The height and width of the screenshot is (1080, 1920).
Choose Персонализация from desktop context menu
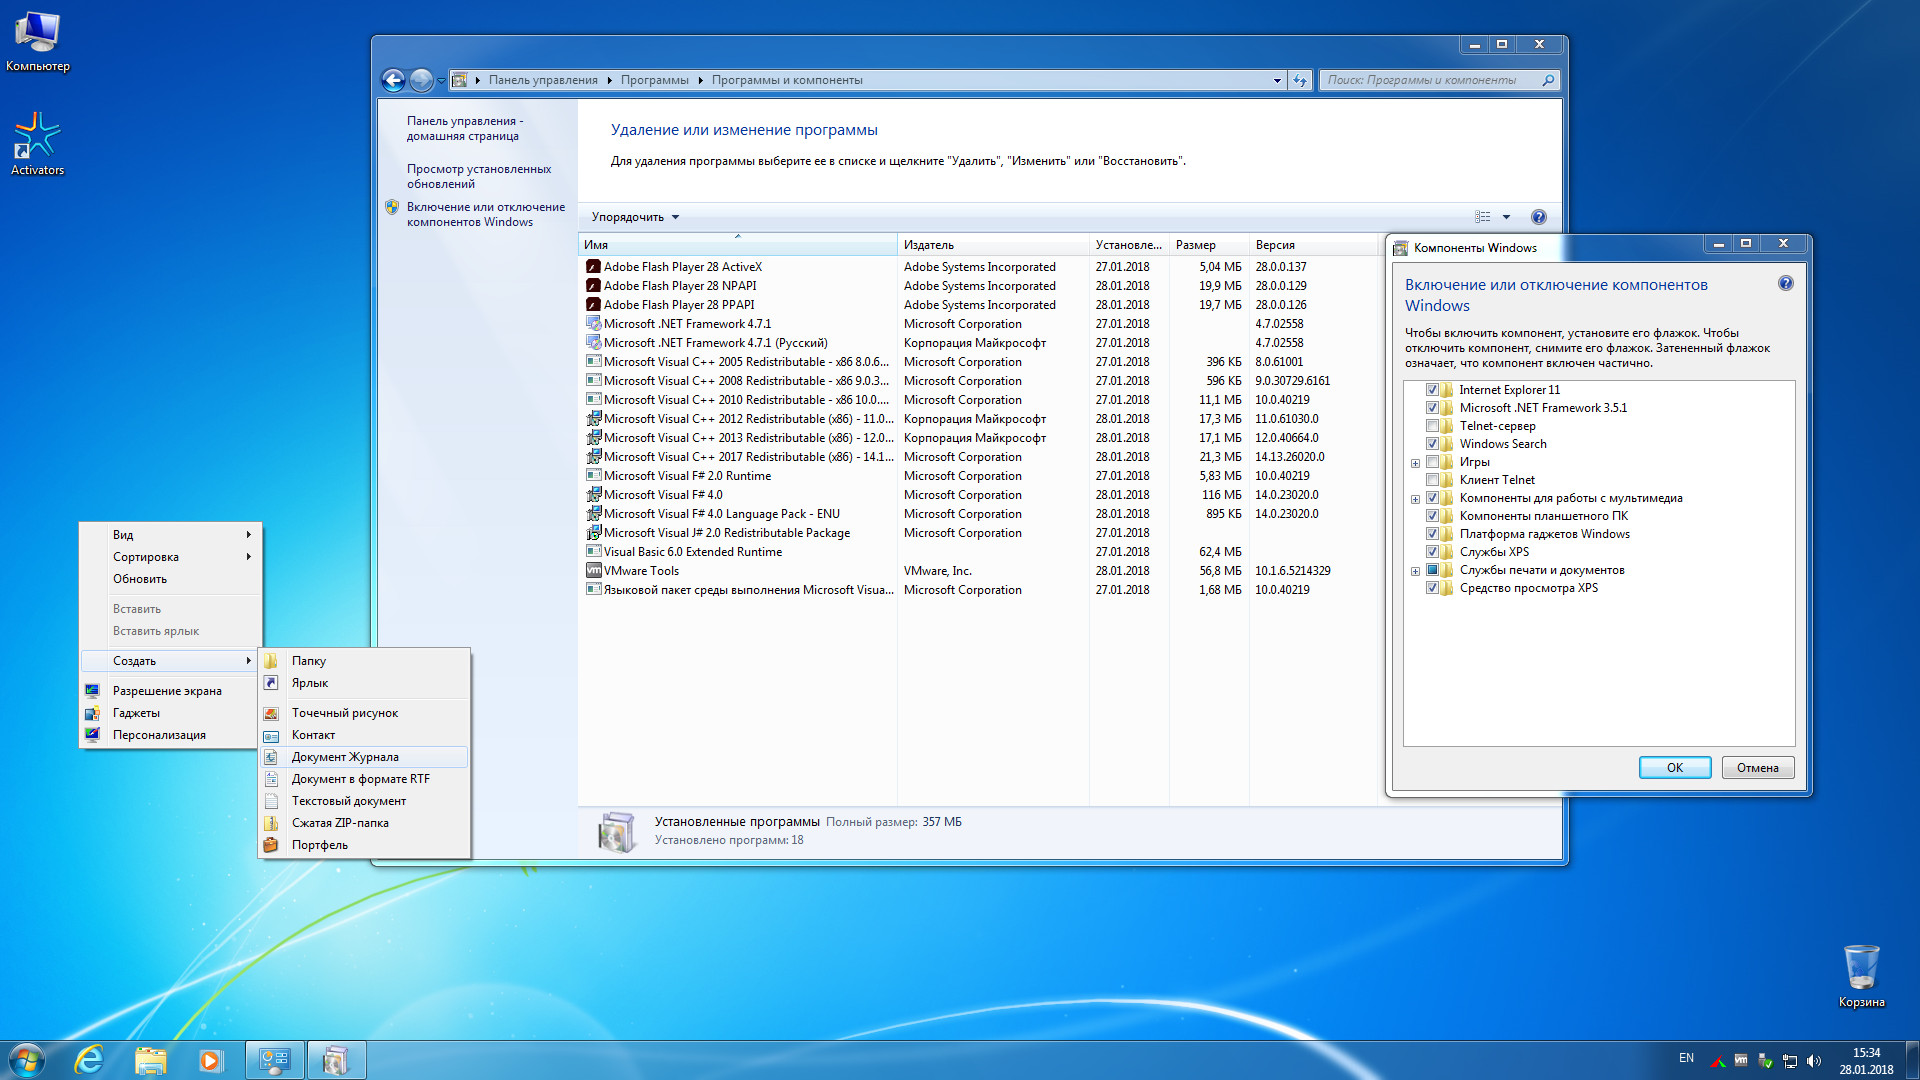click(x=159, y=735)
